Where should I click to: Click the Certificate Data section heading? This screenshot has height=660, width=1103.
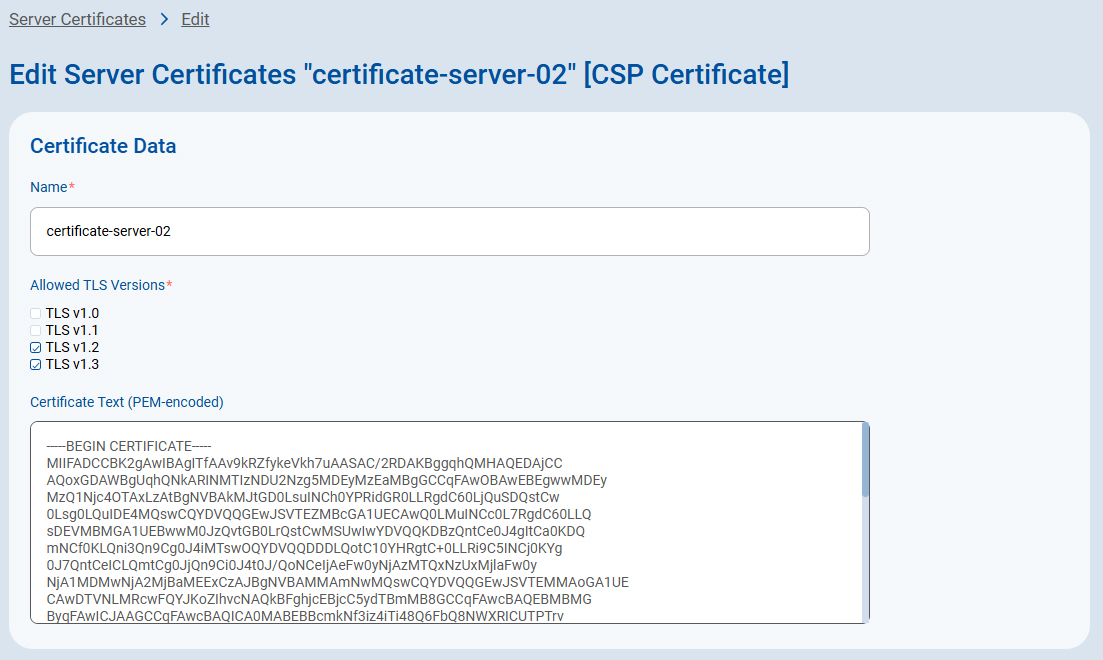[103, 146]
